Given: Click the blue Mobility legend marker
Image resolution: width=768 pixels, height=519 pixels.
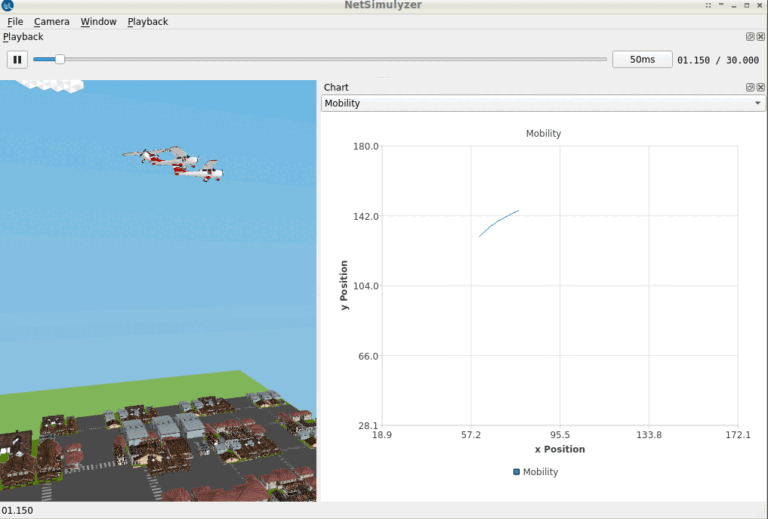Looking at the screenshot, I should [x=516, y=472].
